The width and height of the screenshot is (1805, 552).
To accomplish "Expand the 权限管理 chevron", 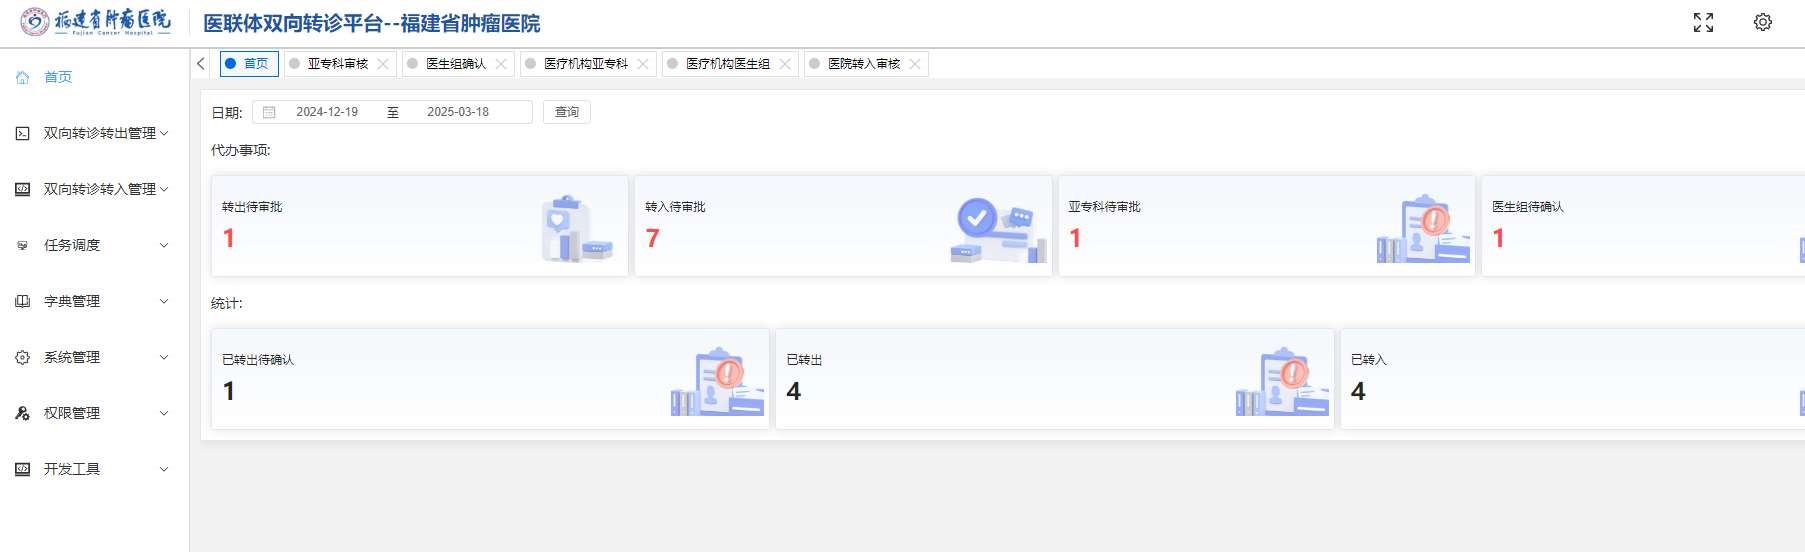I will pyautogui.click(x=164, y=413).
